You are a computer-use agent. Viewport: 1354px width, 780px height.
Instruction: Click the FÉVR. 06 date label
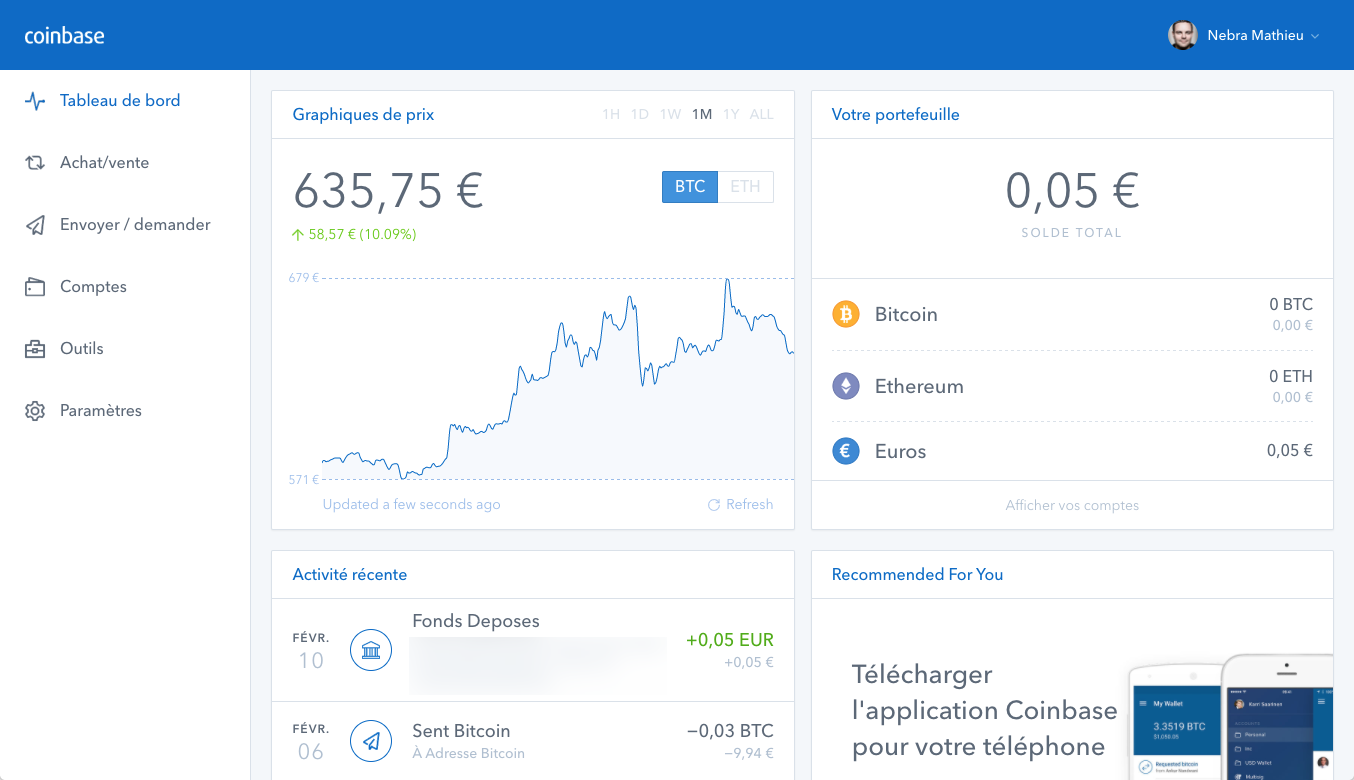tap(310, 741)
